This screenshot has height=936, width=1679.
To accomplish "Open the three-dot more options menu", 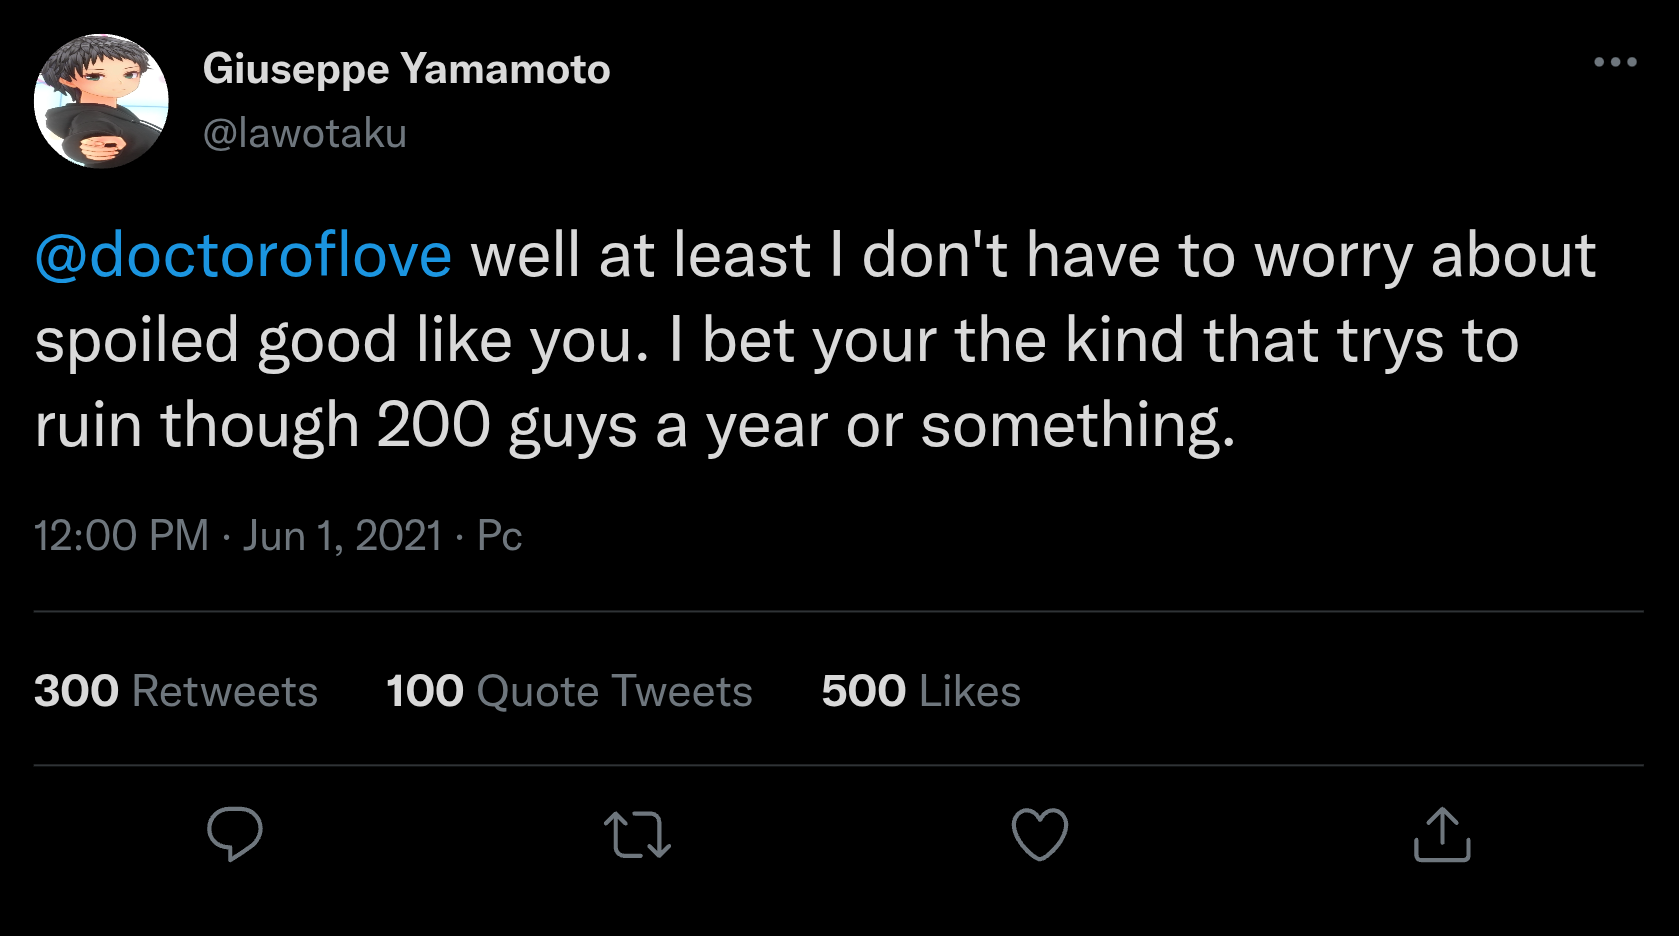I will (x=1615, y=62).
